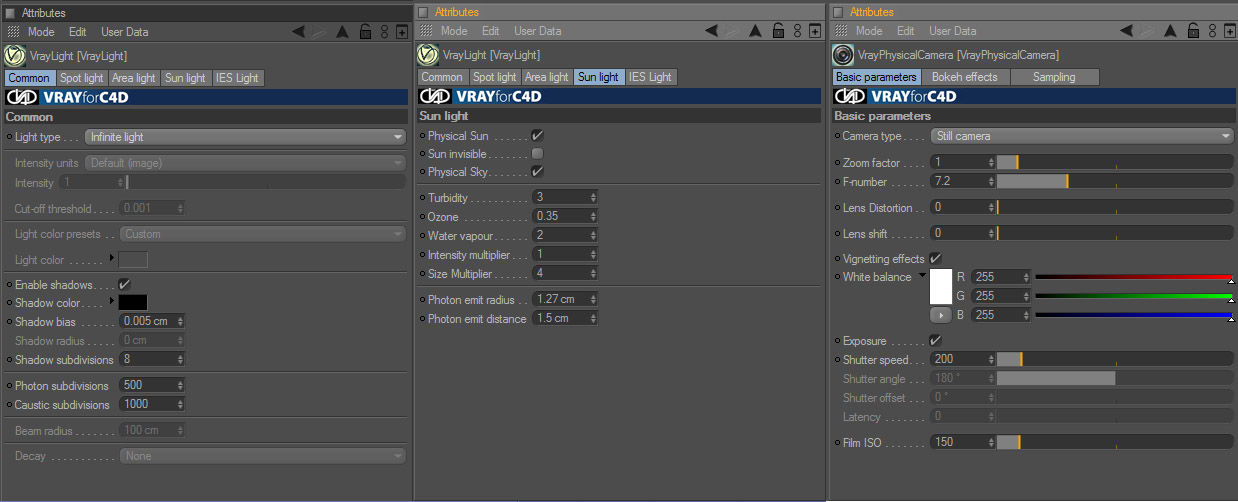Viewport: 1238px width, 502px height.
Task: Toggle Exposure checkbox
Action: 936,341
